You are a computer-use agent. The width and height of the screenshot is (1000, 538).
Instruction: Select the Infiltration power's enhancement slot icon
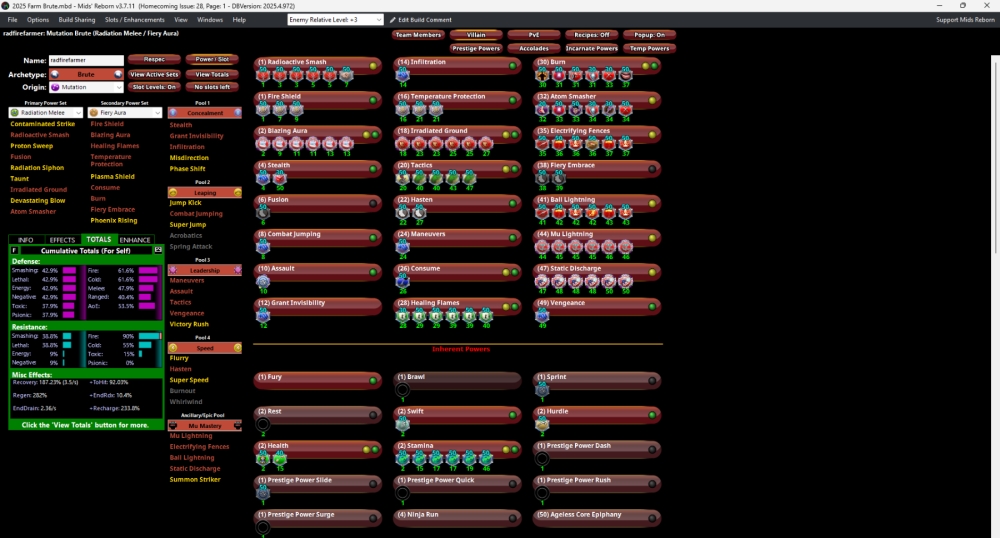click(x=402, y=74)
